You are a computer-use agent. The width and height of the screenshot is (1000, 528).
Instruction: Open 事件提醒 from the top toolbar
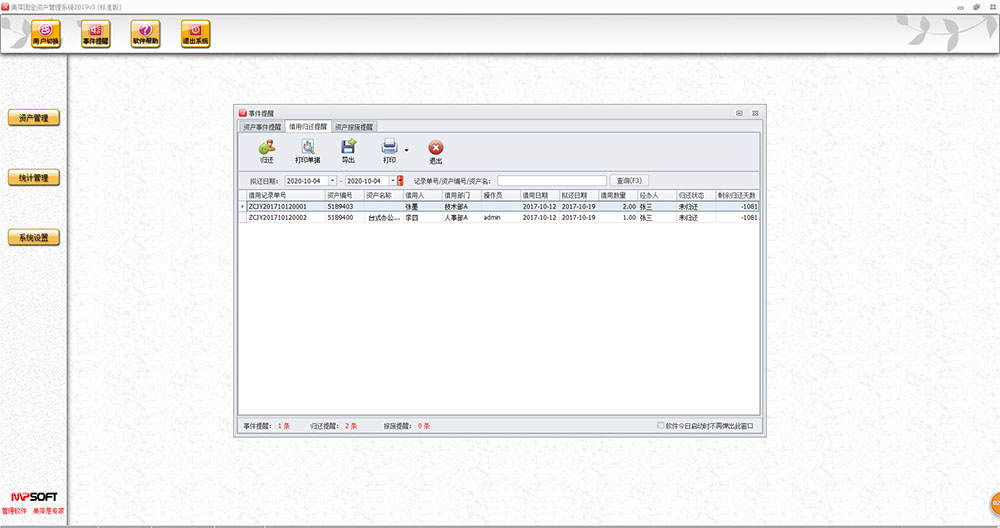coord(96,36)
